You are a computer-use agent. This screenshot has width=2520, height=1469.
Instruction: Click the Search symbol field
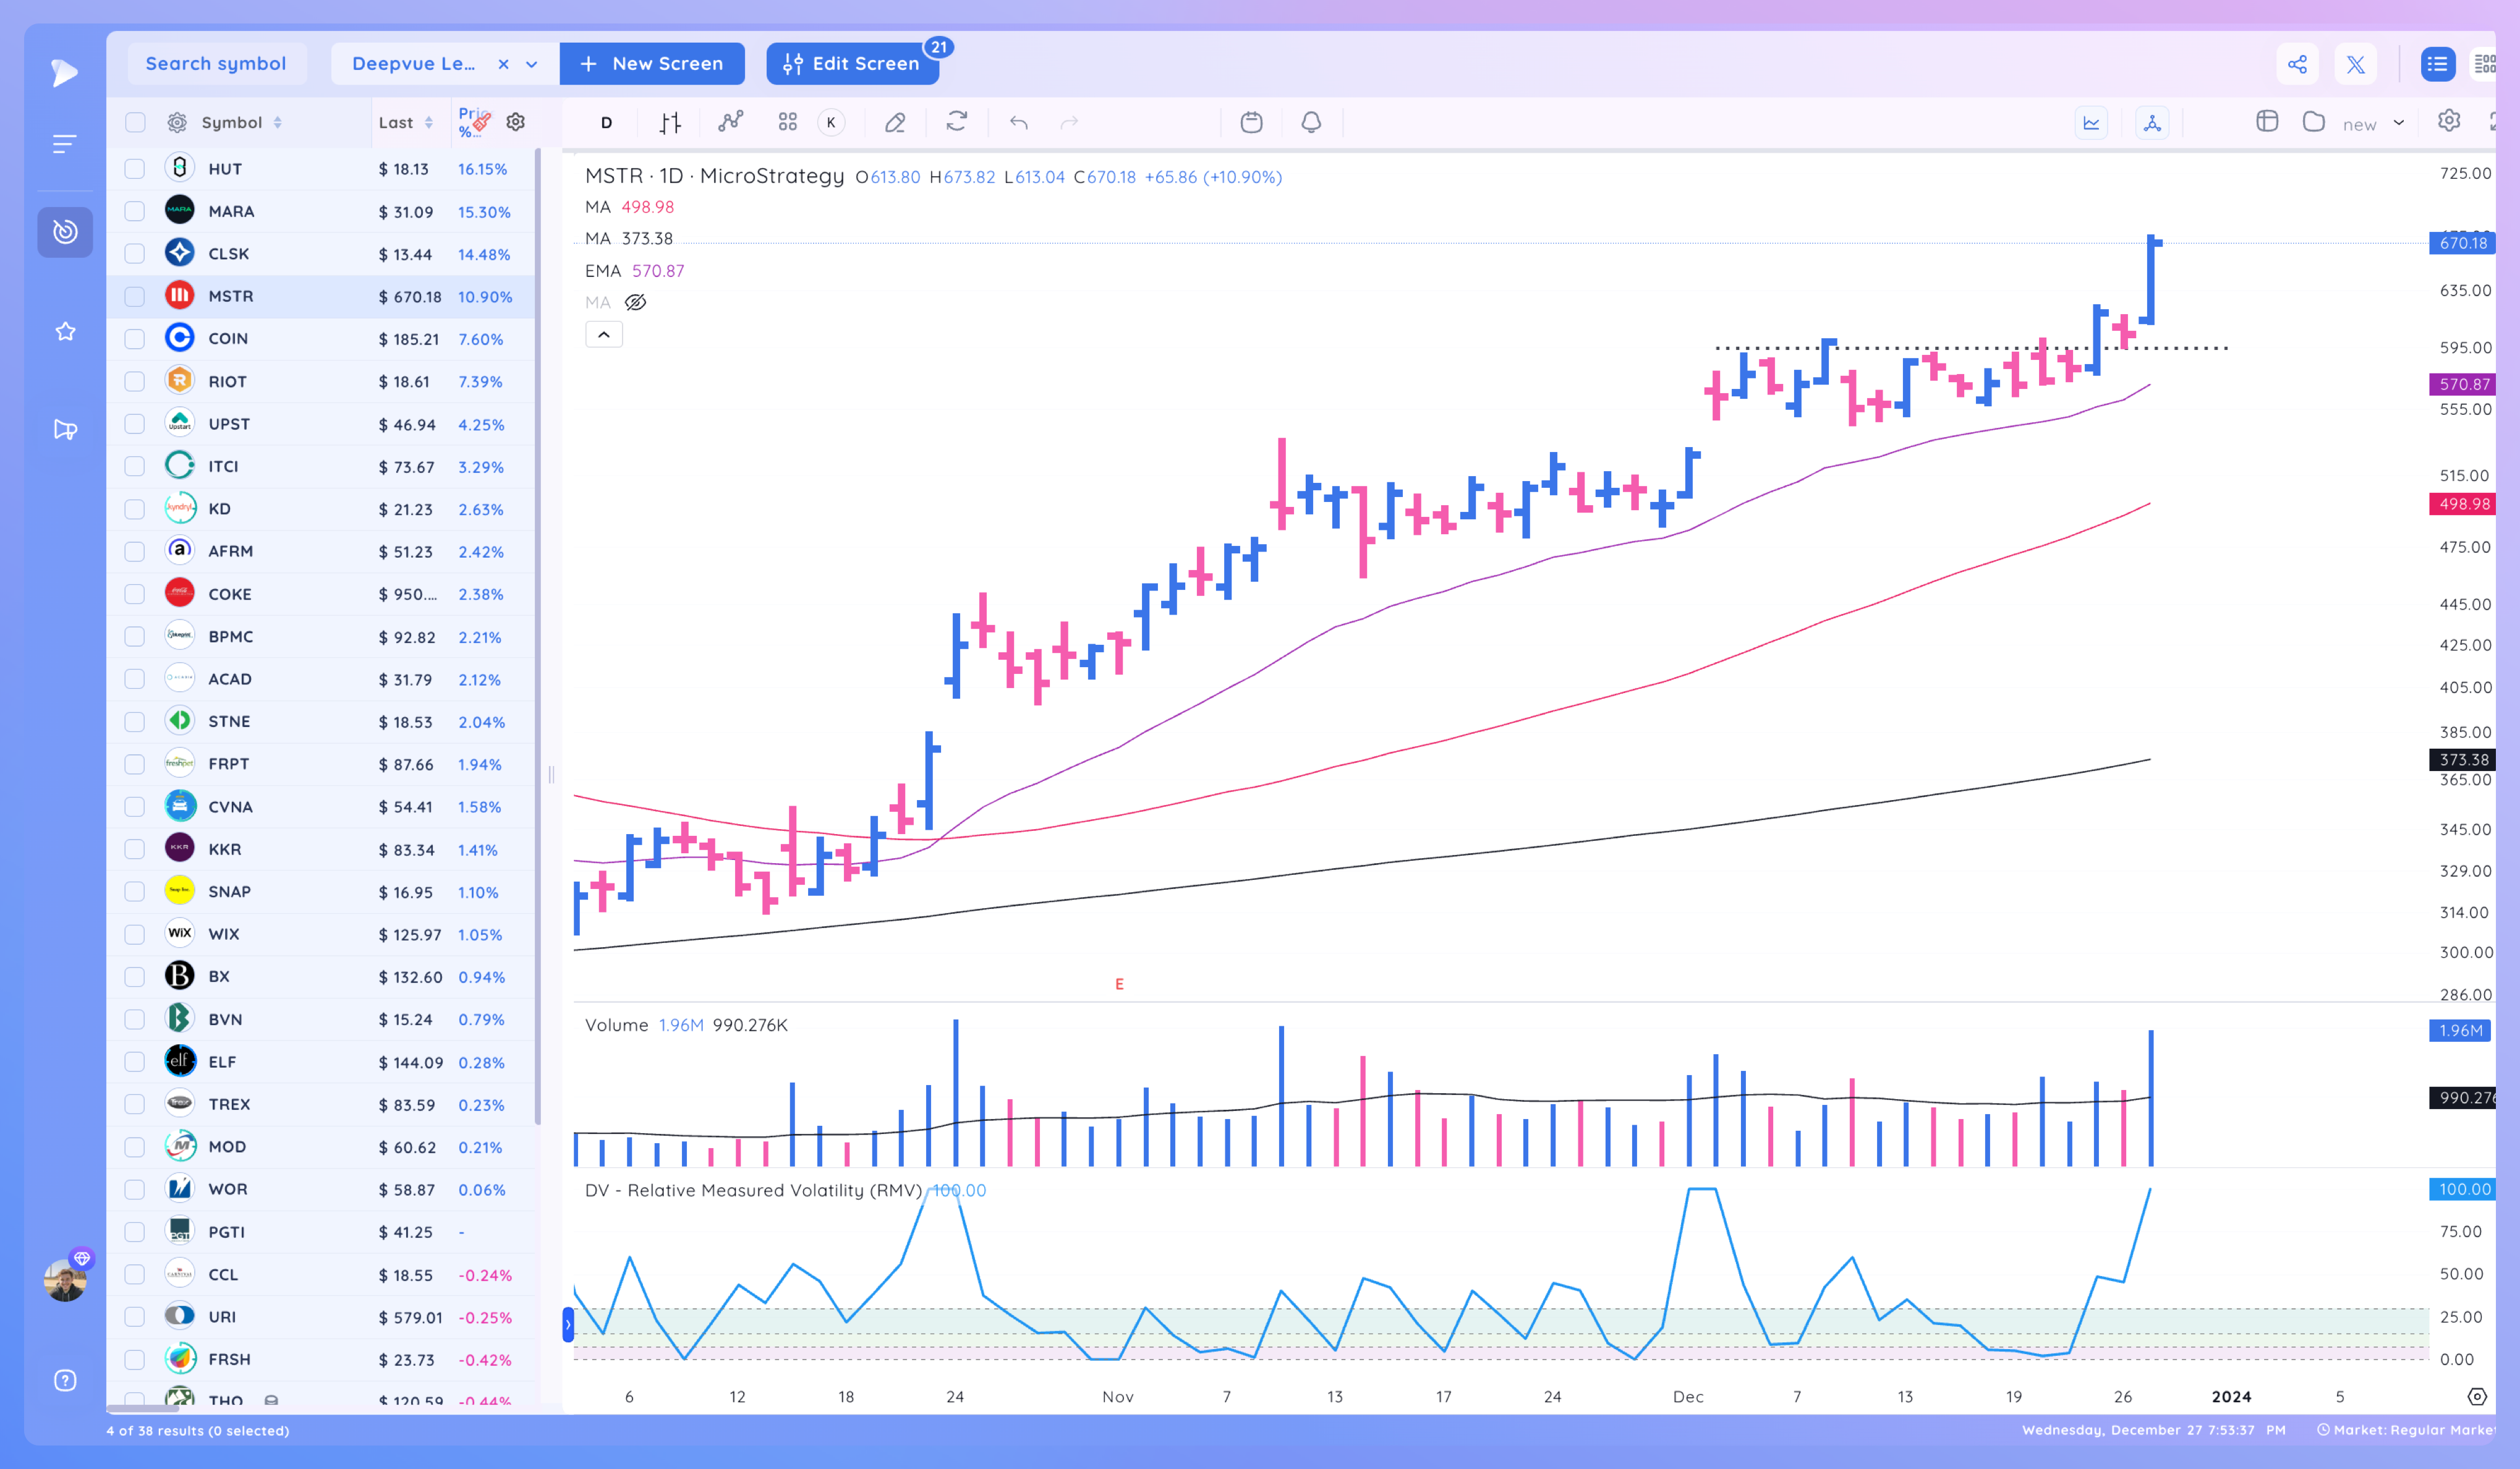tap(217, 64)
